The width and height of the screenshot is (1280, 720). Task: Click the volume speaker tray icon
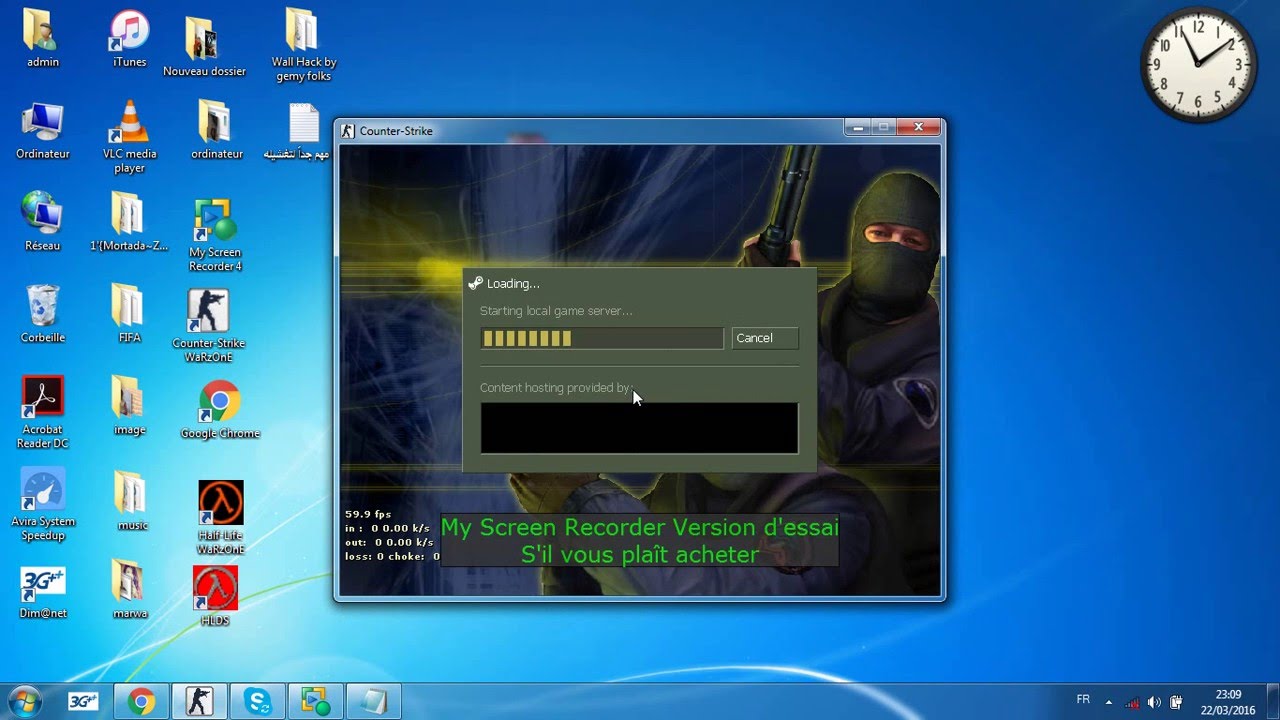1154,702
